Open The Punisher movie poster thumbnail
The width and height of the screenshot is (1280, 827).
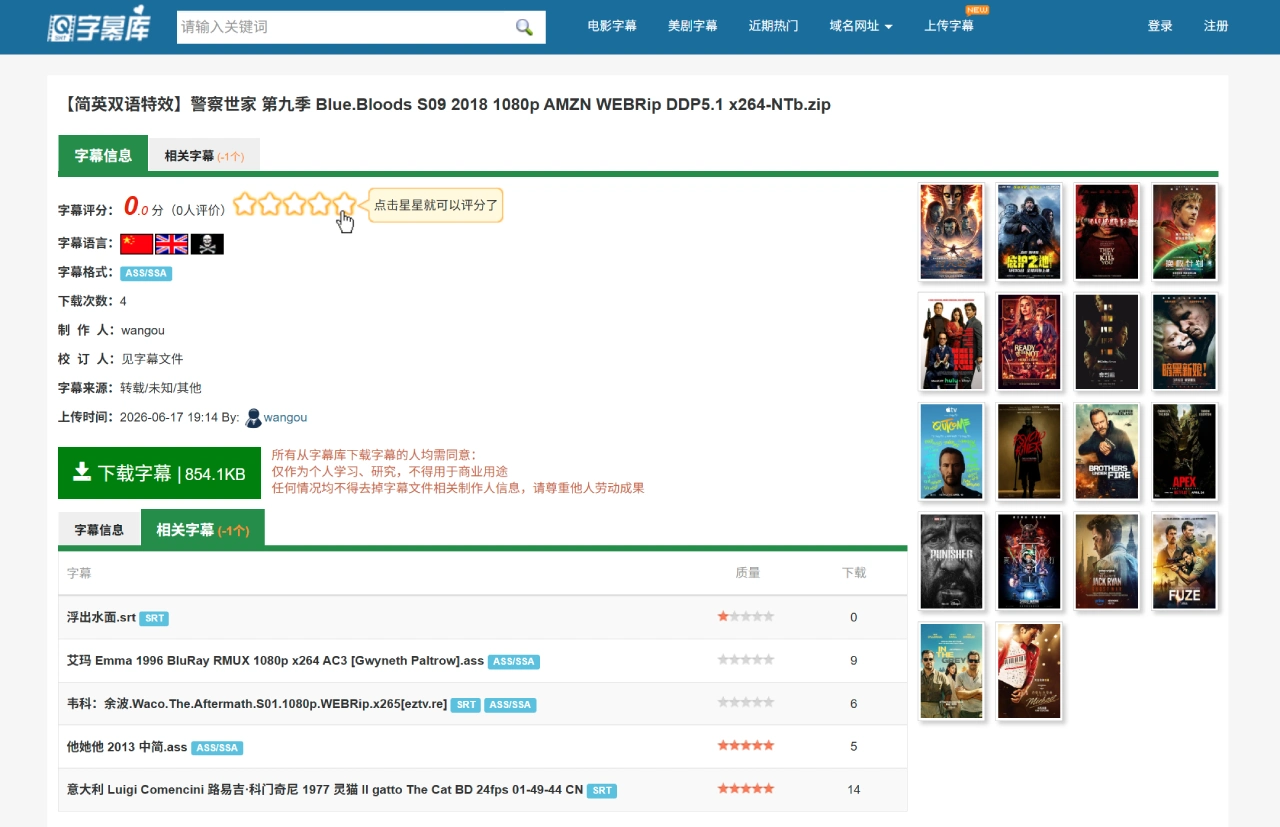(951, 561)
